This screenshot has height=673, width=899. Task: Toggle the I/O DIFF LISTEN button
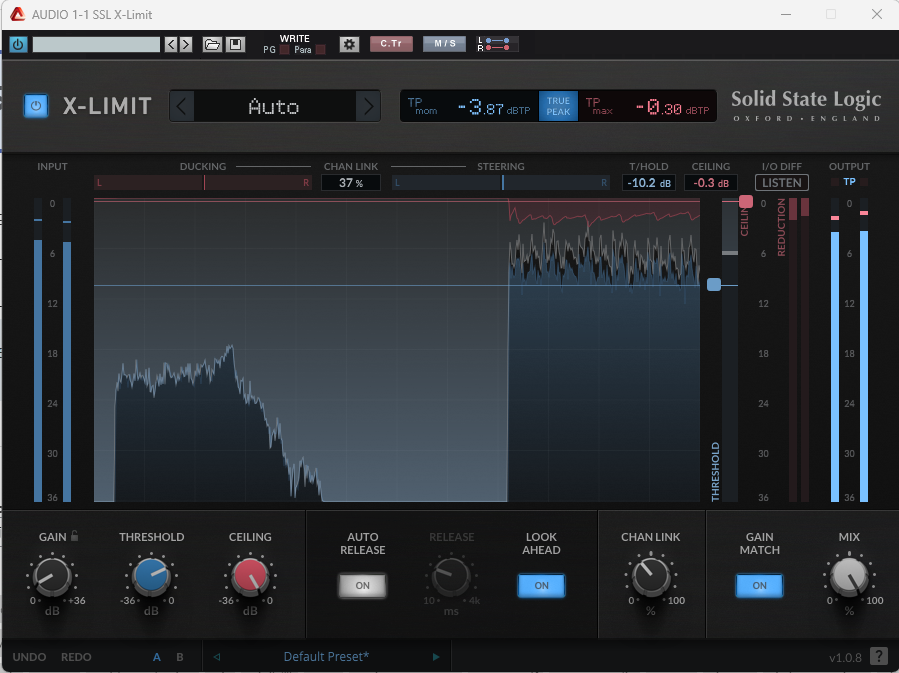781,183
